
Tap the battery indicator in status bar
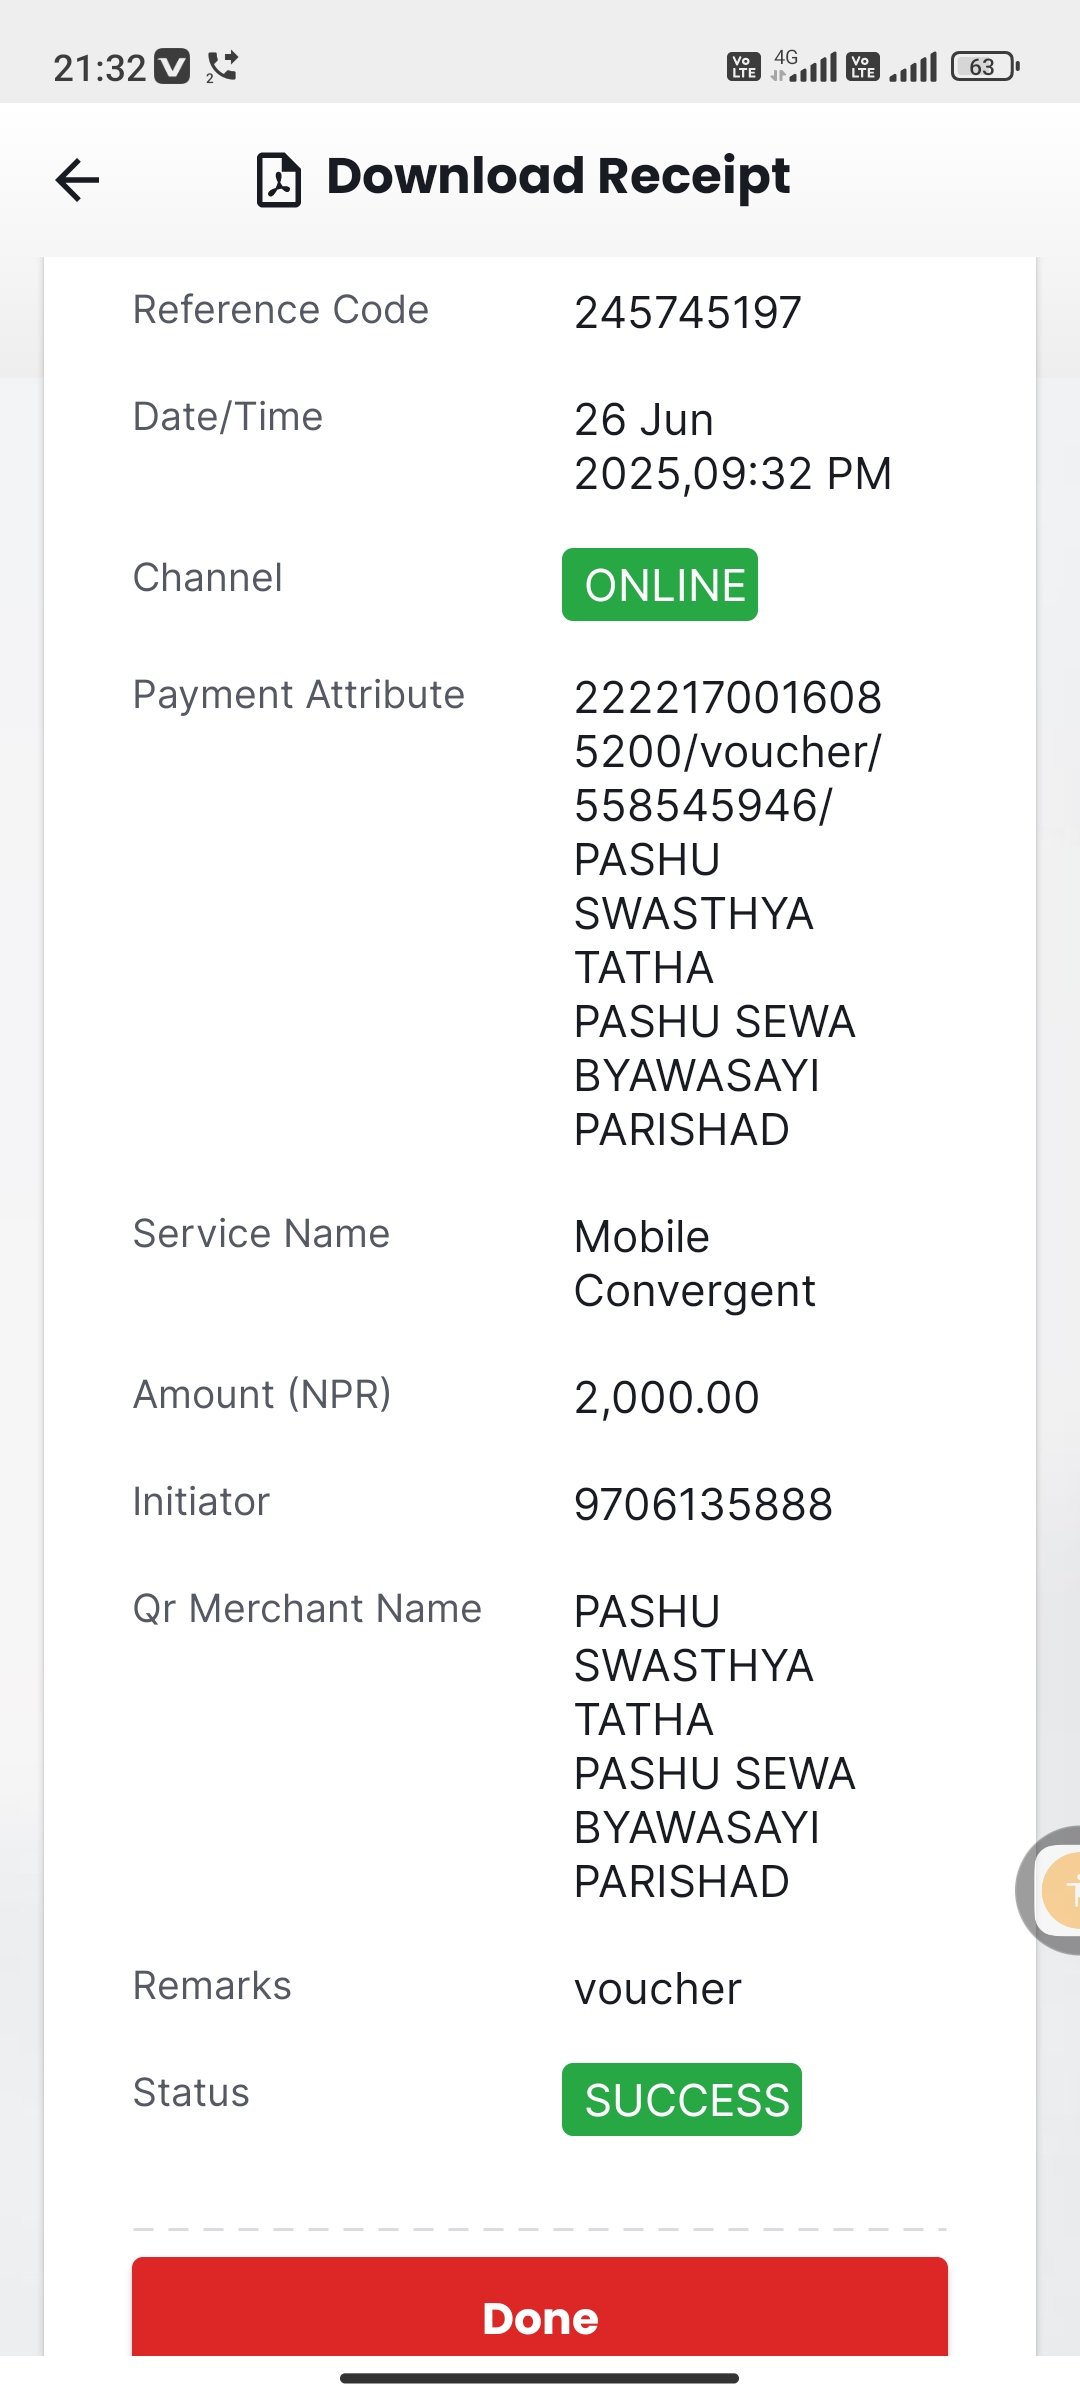tap(985, 67)
